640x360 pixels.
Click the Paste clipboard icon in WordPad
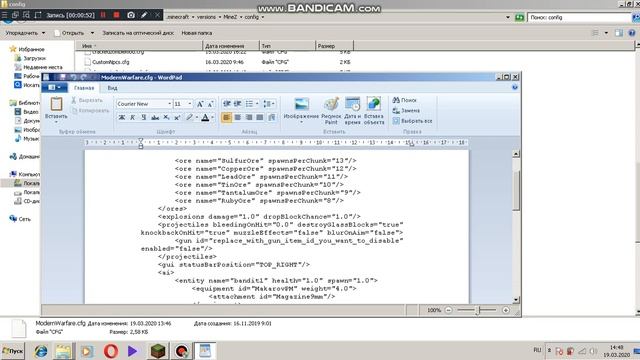56,104
